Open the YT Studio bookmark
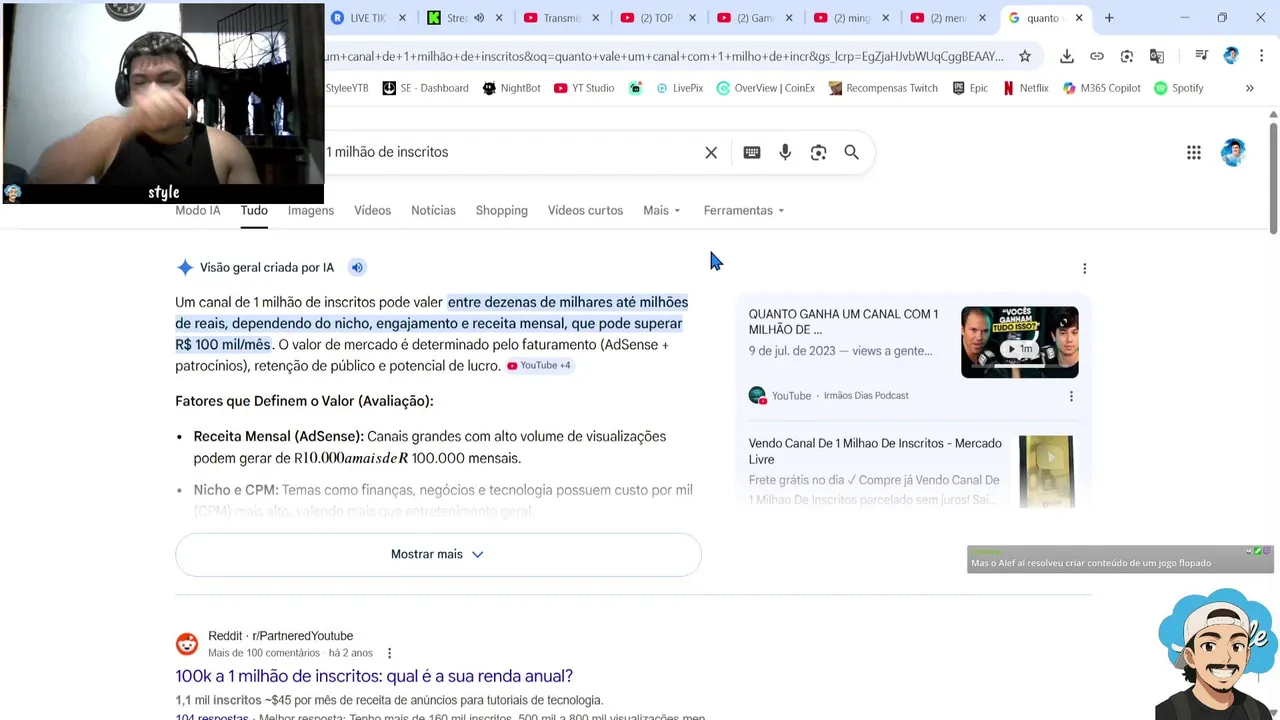The height and width of the screenshot is (720, 1280). point(584,88)
